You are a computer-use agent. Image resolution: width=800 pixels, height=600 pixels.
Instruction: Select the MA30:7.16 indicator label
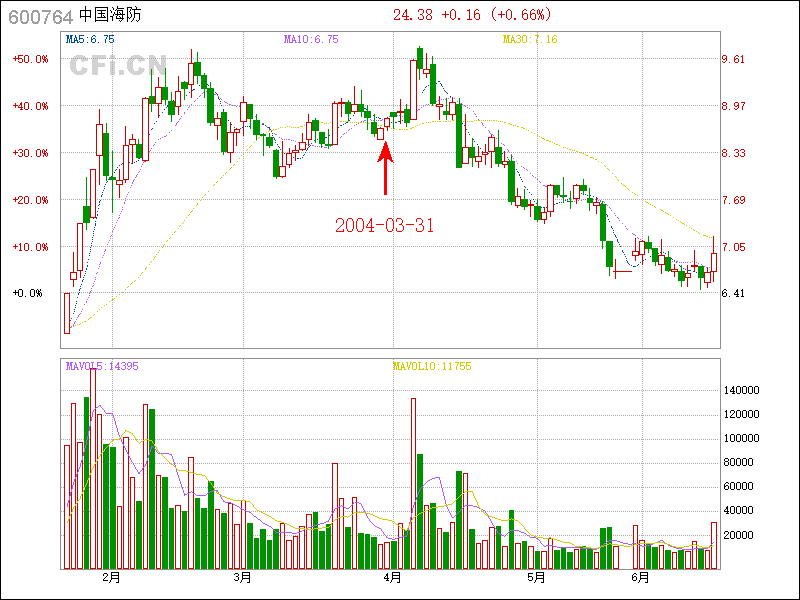(x=529, y=39)
